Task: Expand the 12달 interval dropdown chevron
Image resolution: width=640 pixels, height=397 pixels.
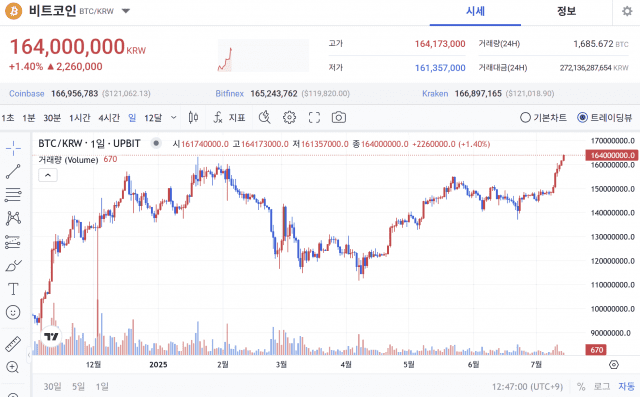Action: 173,118
